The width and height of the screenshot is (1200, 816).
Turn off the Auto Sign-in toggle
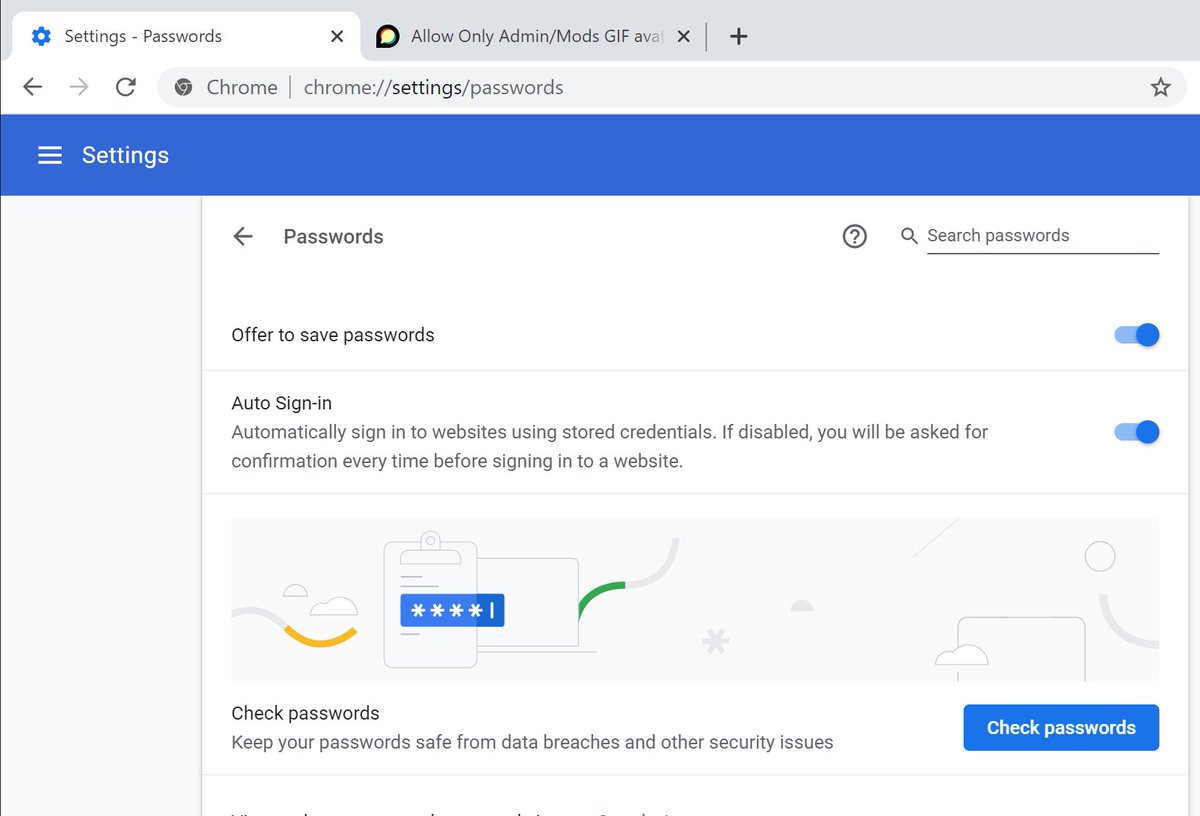(x=1137, y=432)
